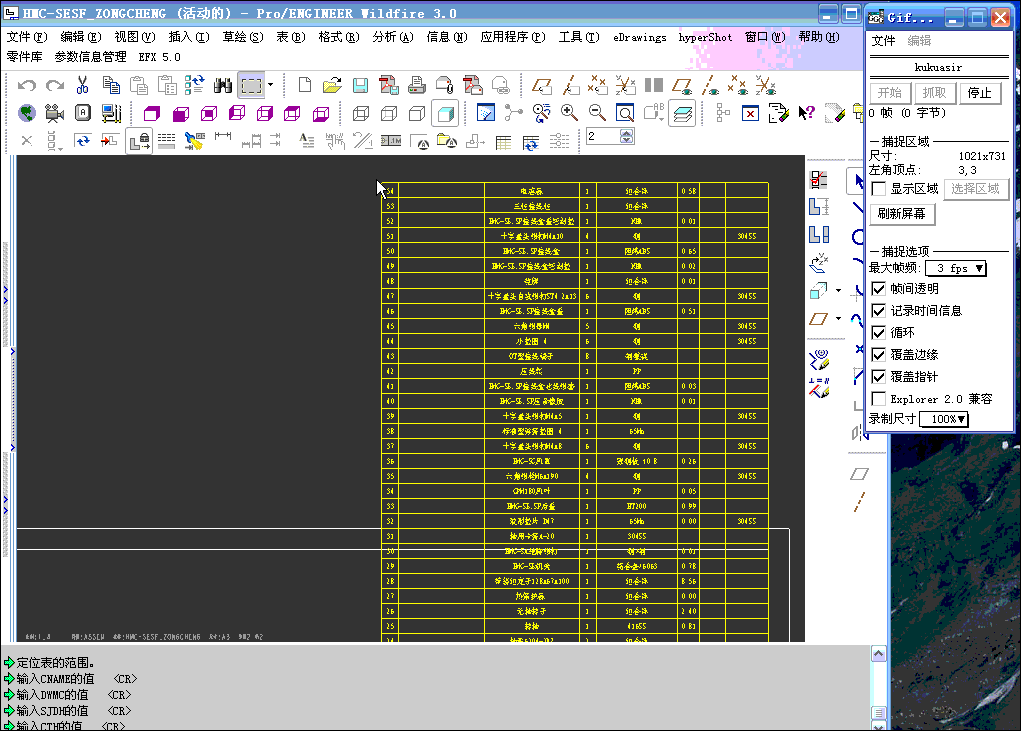Click the 刷新屏幕 button
Image resolution: width=1021 pixels, height=731 pixels.
click(902, 214)
